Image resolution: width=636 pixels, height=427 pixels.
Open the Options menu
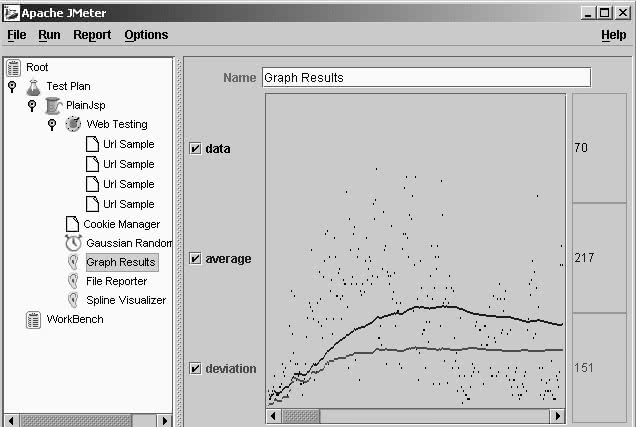click(x=146, y=35)
